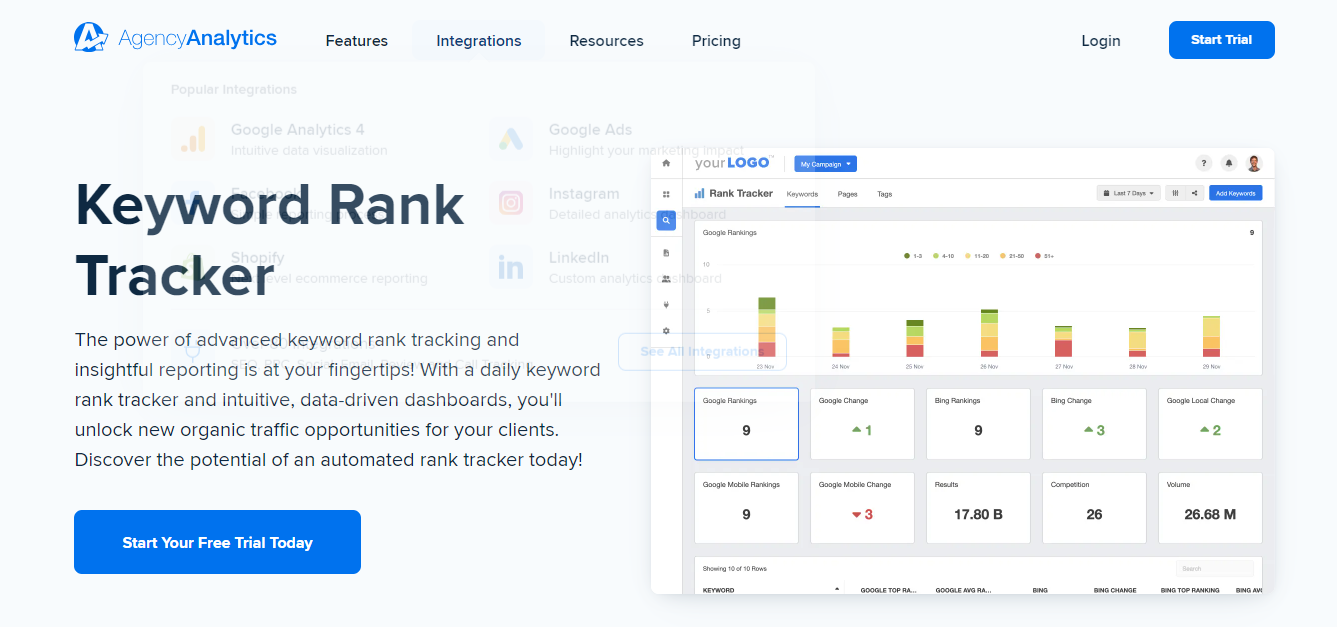Click the 51+ legend color dot
Screen dimensions: 1337x627
(1038, 256)
